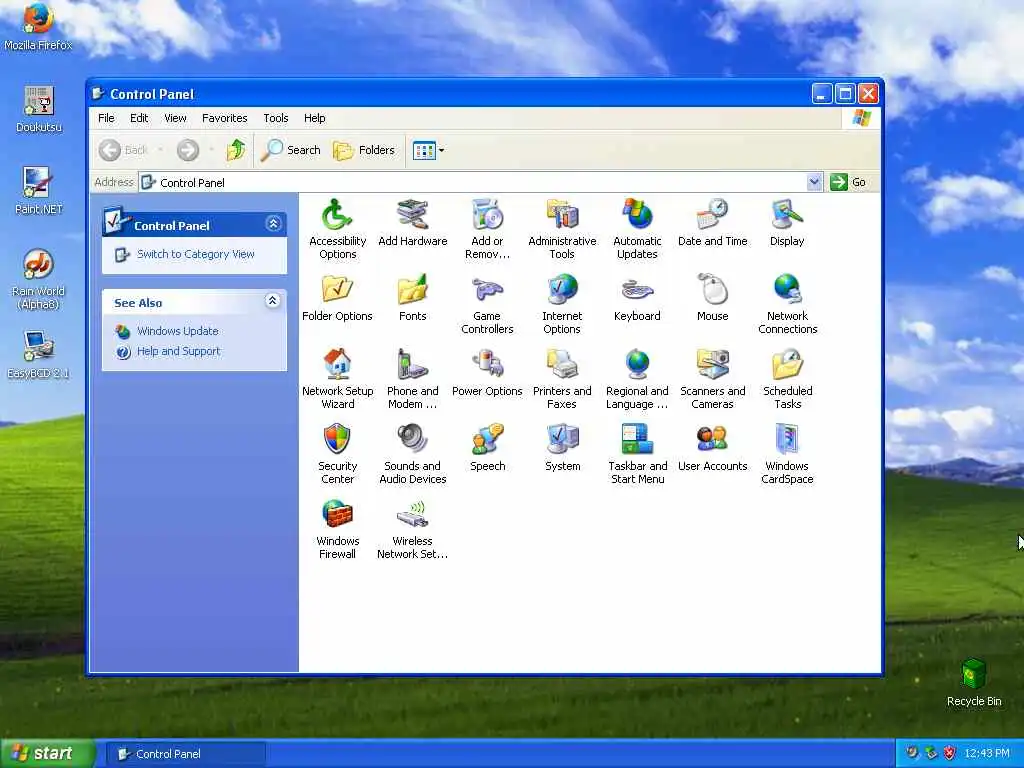Image resolution: width=1024 pixels, height=768 pixels.
Task: Select the Recycle Bin icon
Action: click(x=974, y=682)
